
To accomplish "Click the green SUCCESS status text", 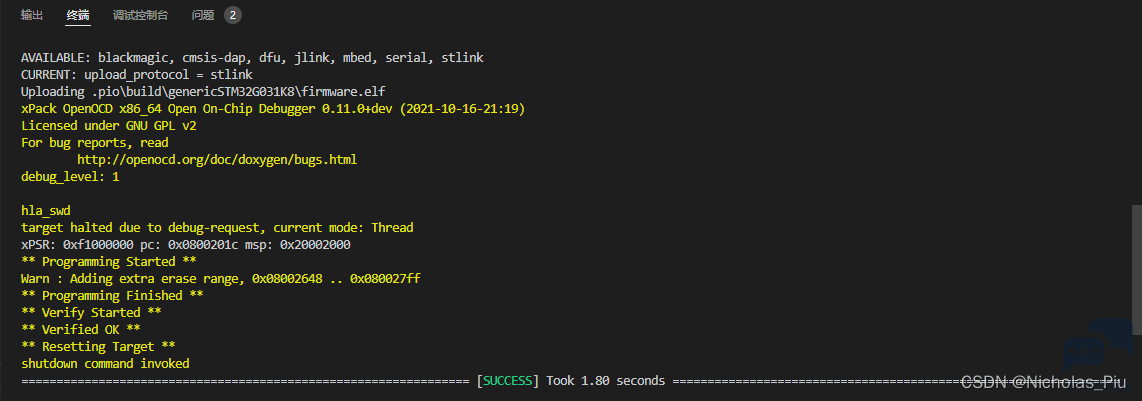I will click(x=508, y=381).
